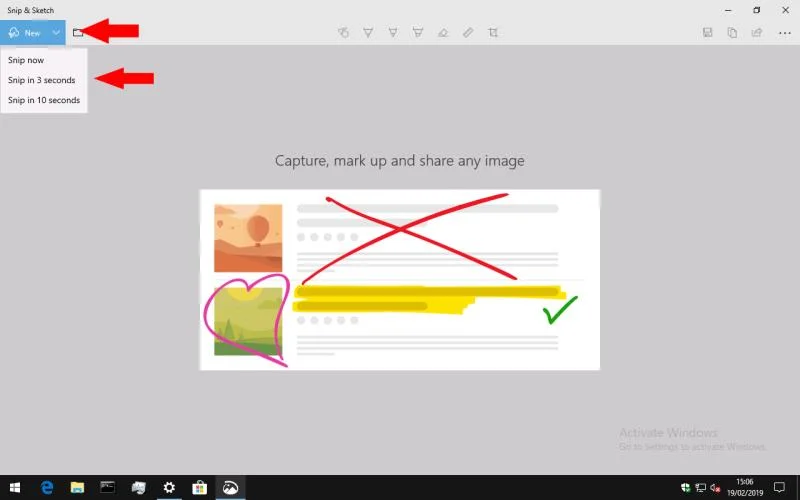Open File Explorer from the taskbar
800x500 pixels.
tap(77, 488)
